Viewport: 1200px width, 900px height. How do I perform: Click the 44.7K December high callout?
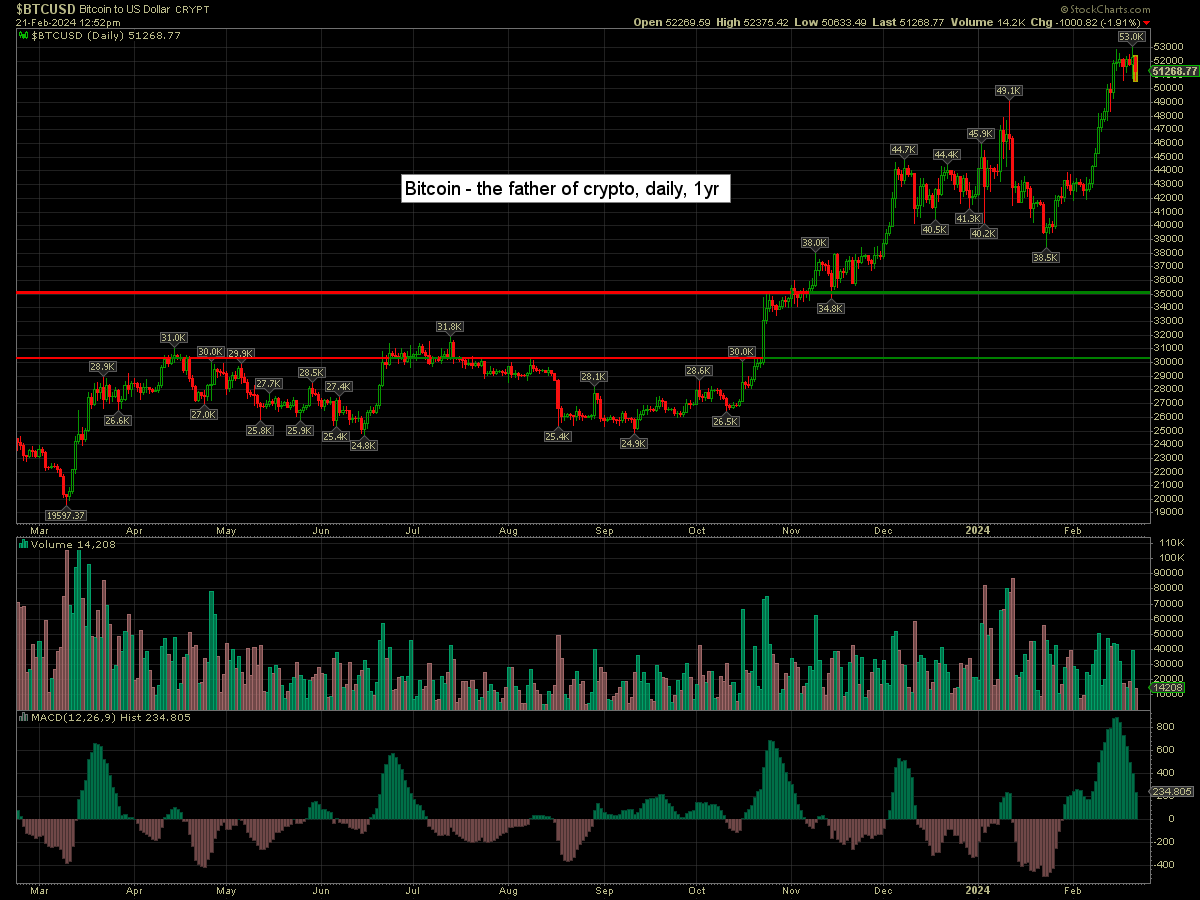point(904,149)
